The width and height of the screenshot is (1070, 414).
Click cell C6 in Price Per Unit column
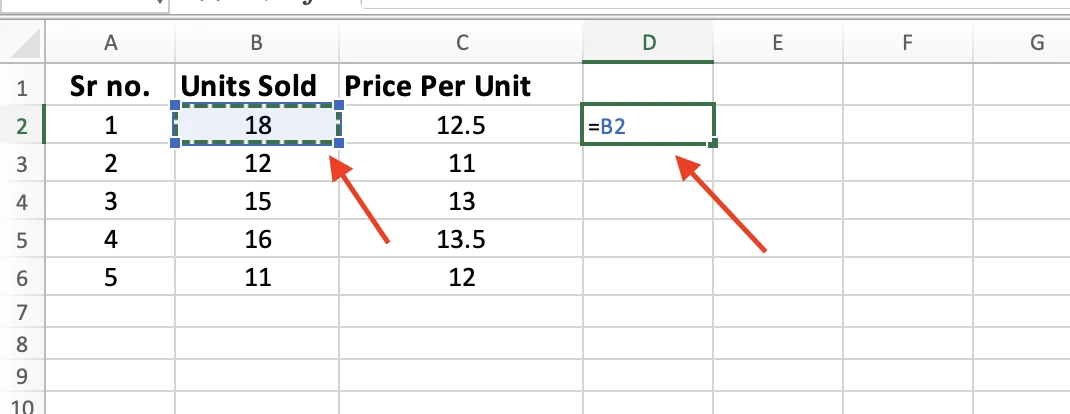pos(461,277)
